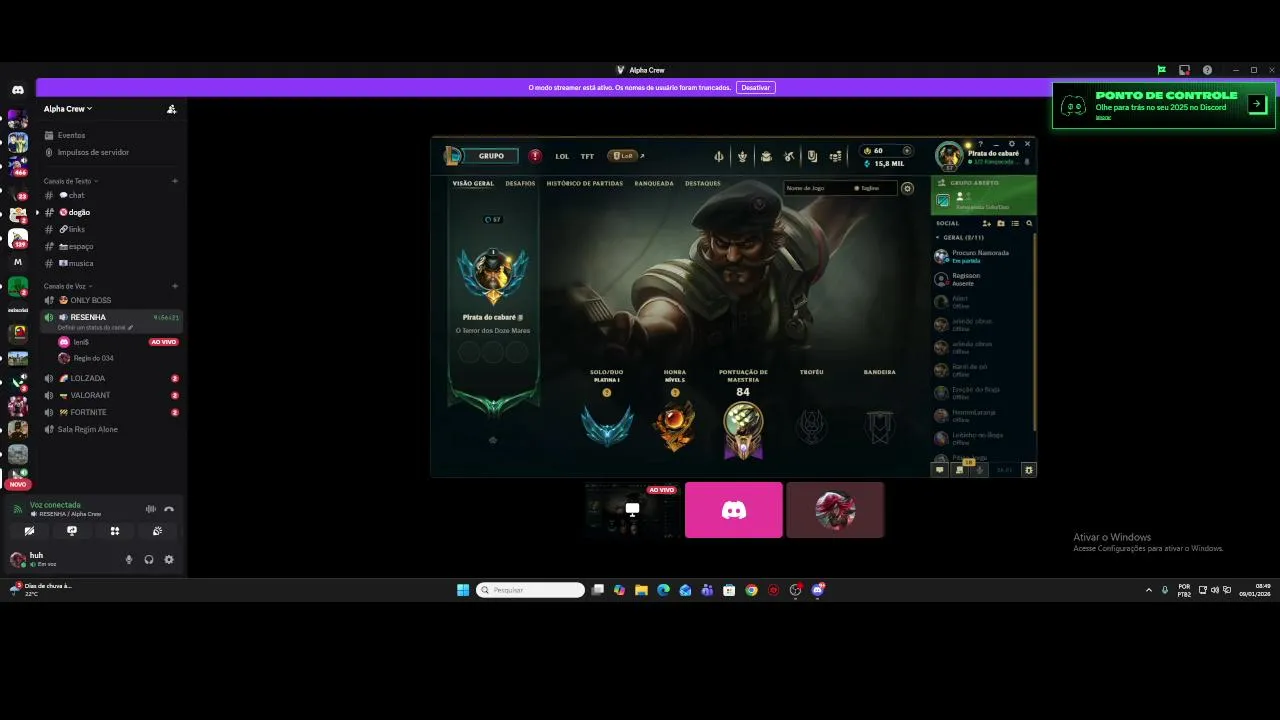Collapse GERAL friends group in League
This screenshot has width=1280, height=720.
959,237
